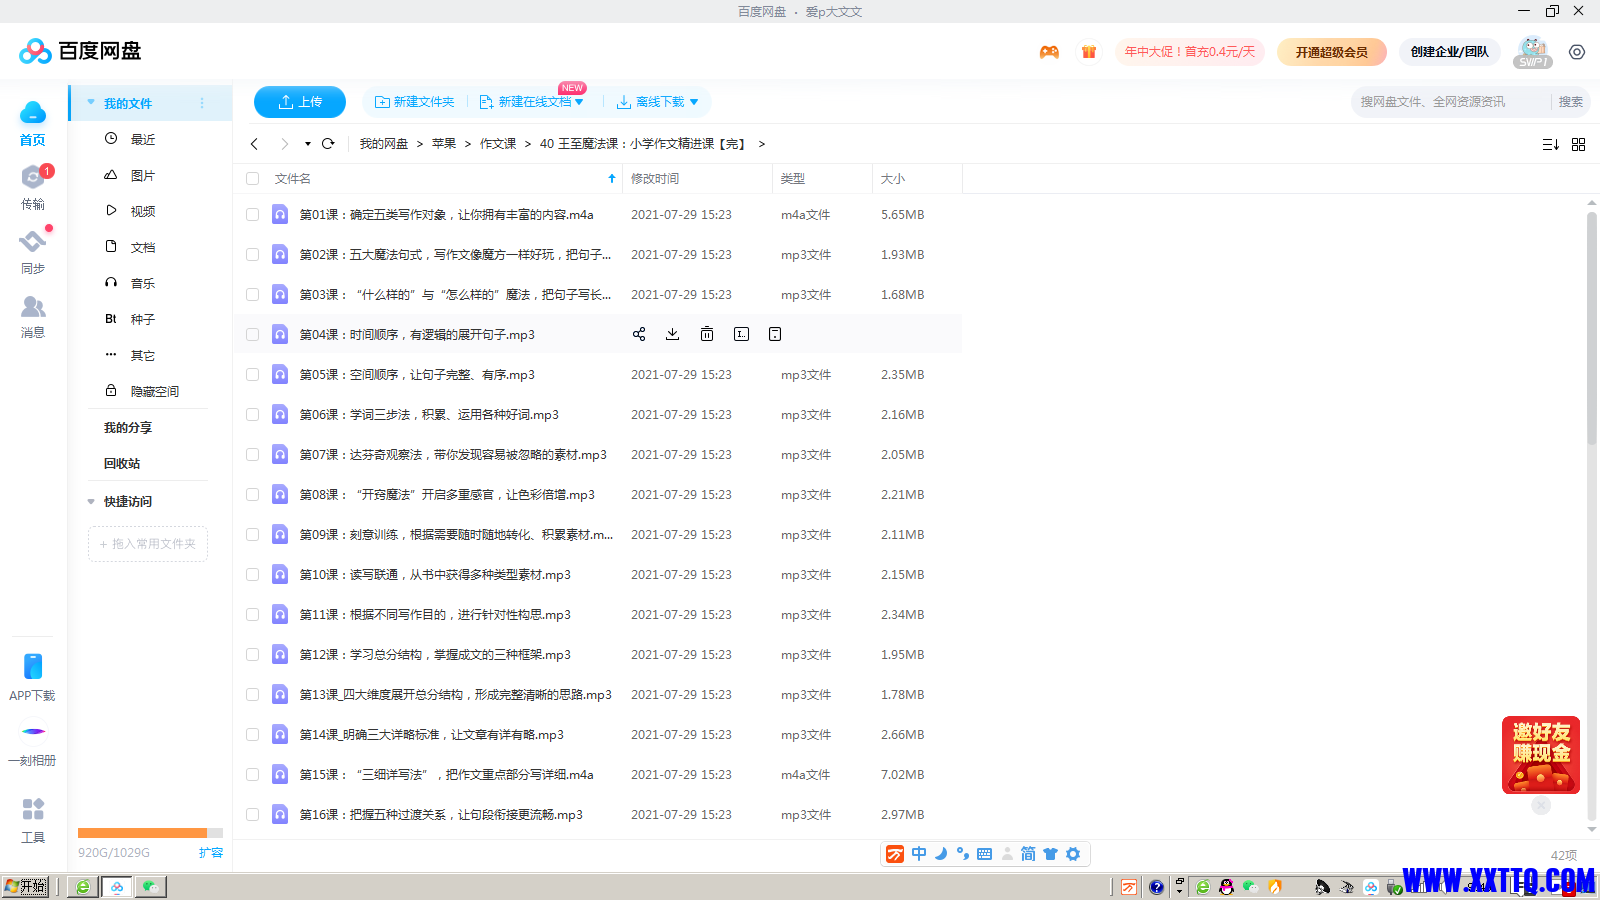
Task: Click the storage usage bar
Action: [x=150, y=833]
